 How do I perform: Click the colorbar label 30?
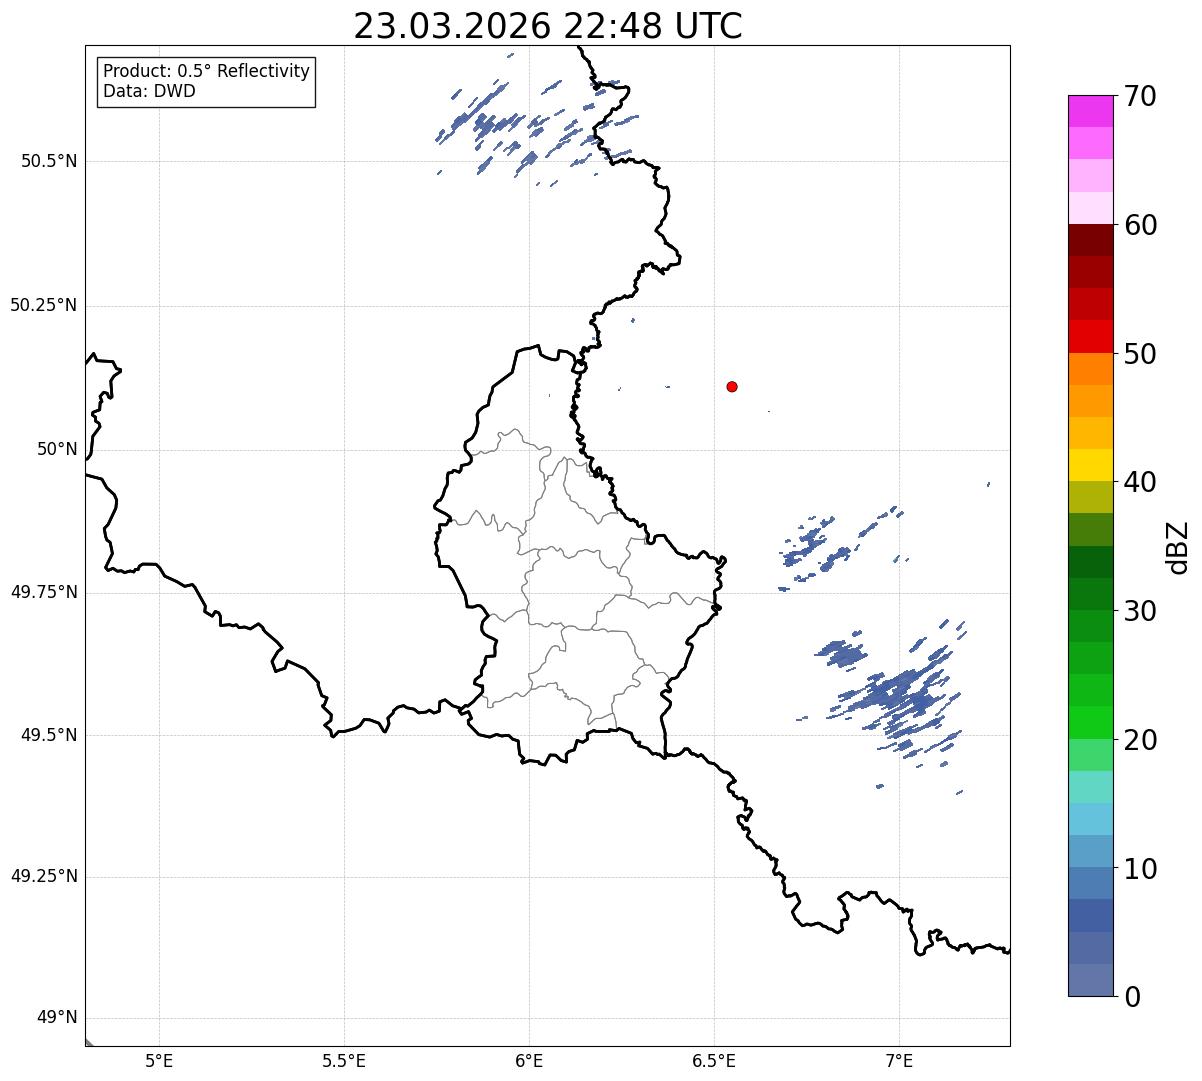pyautogui.click(x=1140, y=611)
